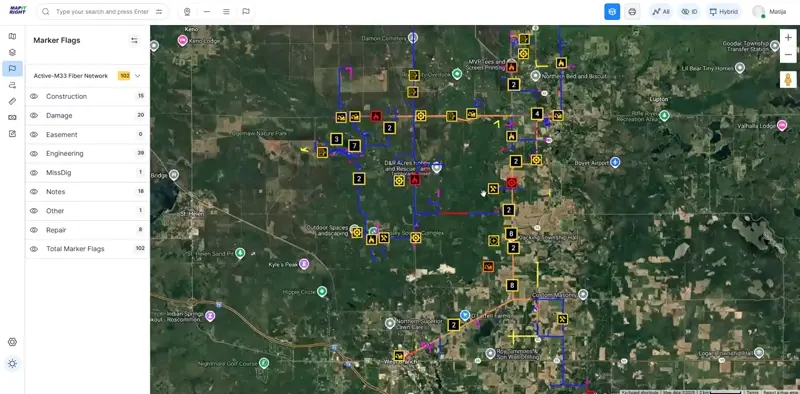This screenshot has height=394, width=800.
Task: Open the ID visibility dropdown
Action: (689, 11)
